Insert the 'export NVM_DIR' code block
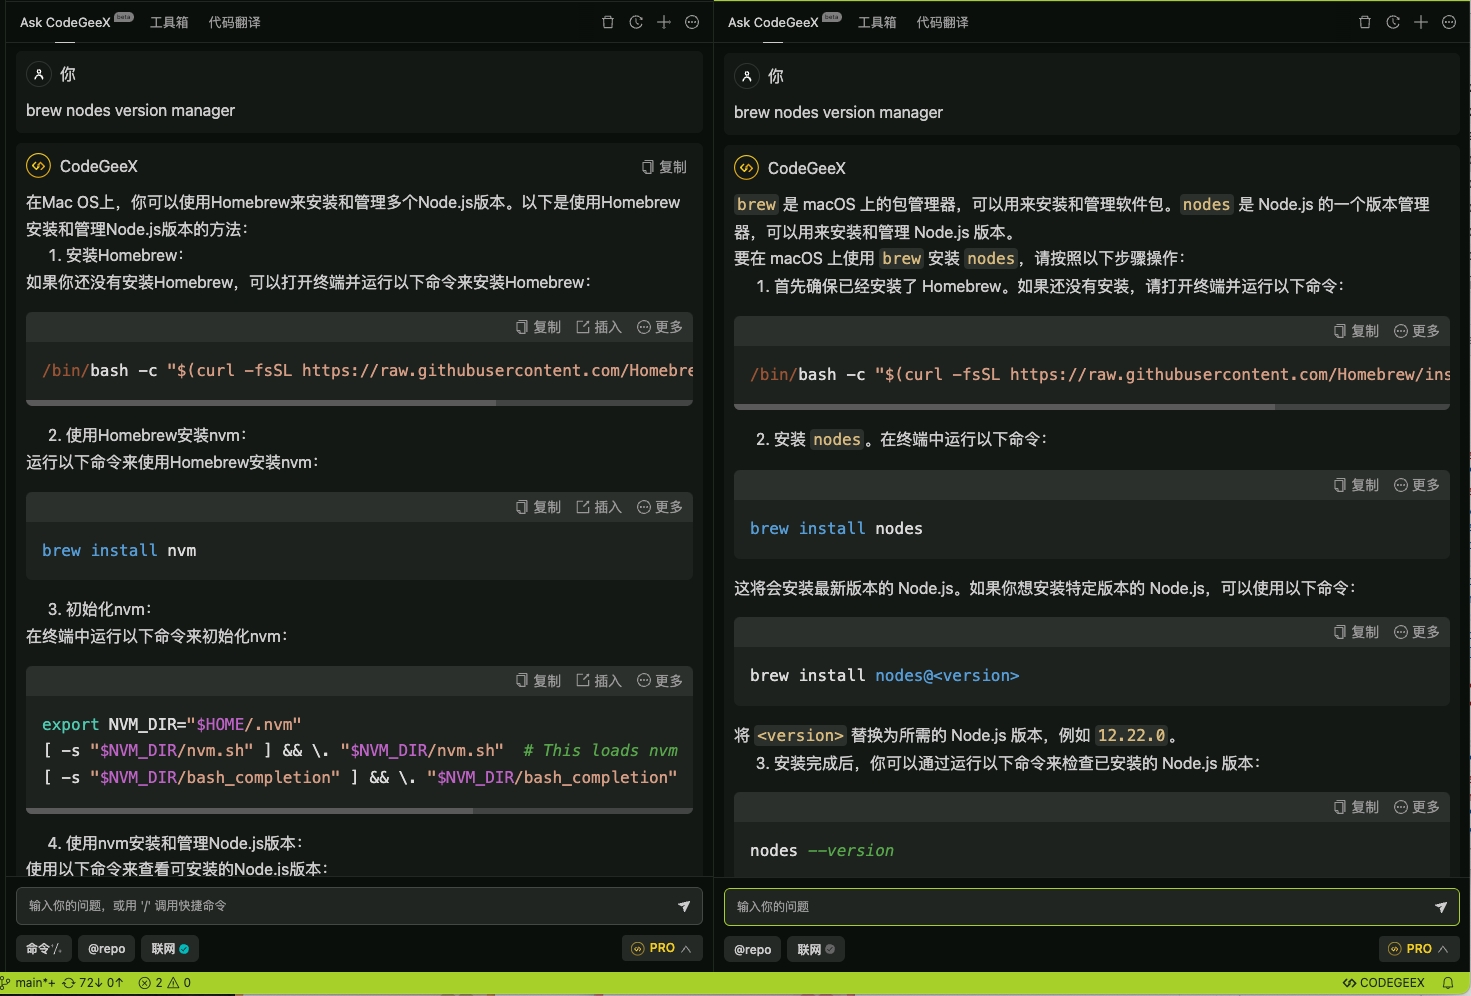This screenshot has height=996, width=1471. (599, 681)
